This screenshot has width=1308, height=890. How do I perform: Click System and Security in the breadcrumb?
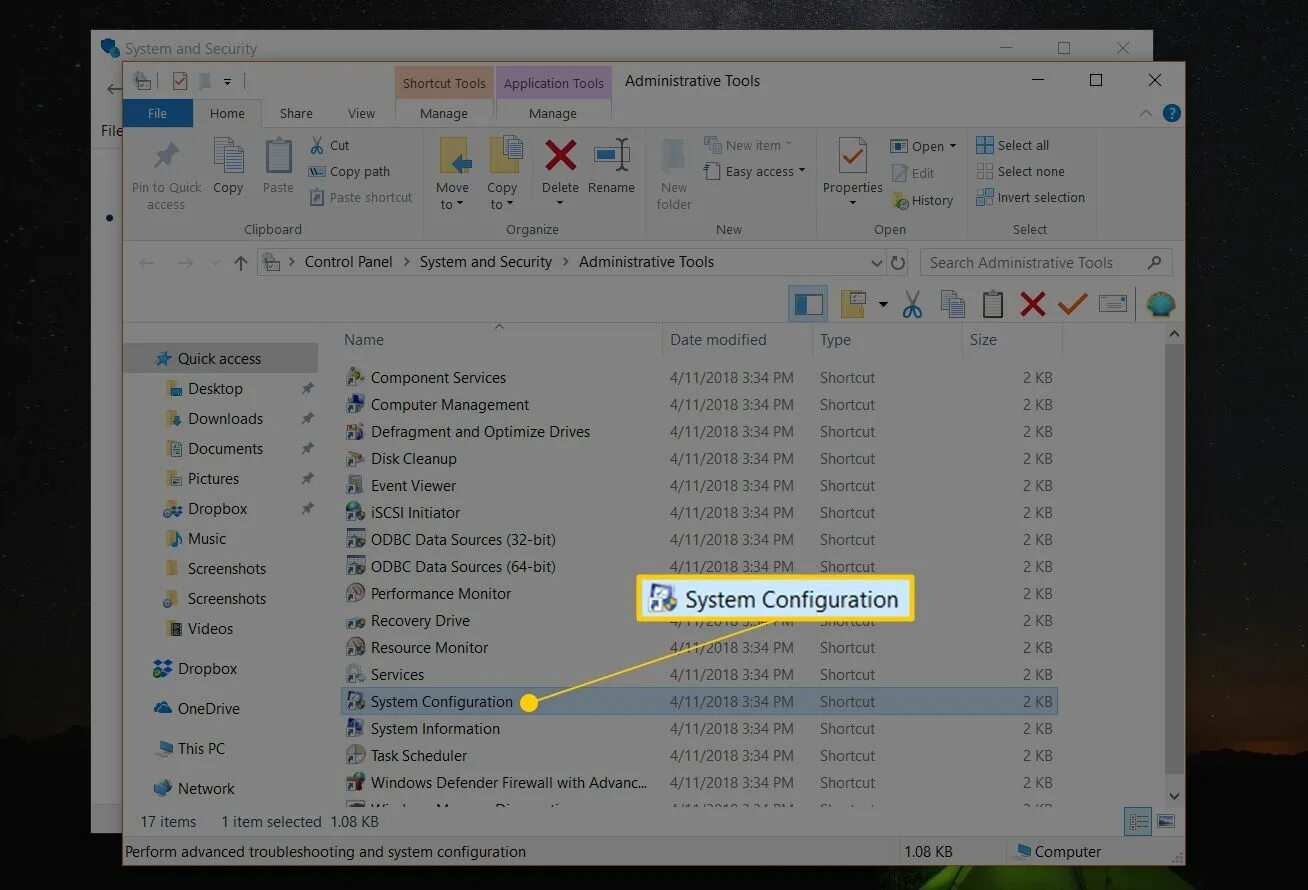(x=485, y=262)
